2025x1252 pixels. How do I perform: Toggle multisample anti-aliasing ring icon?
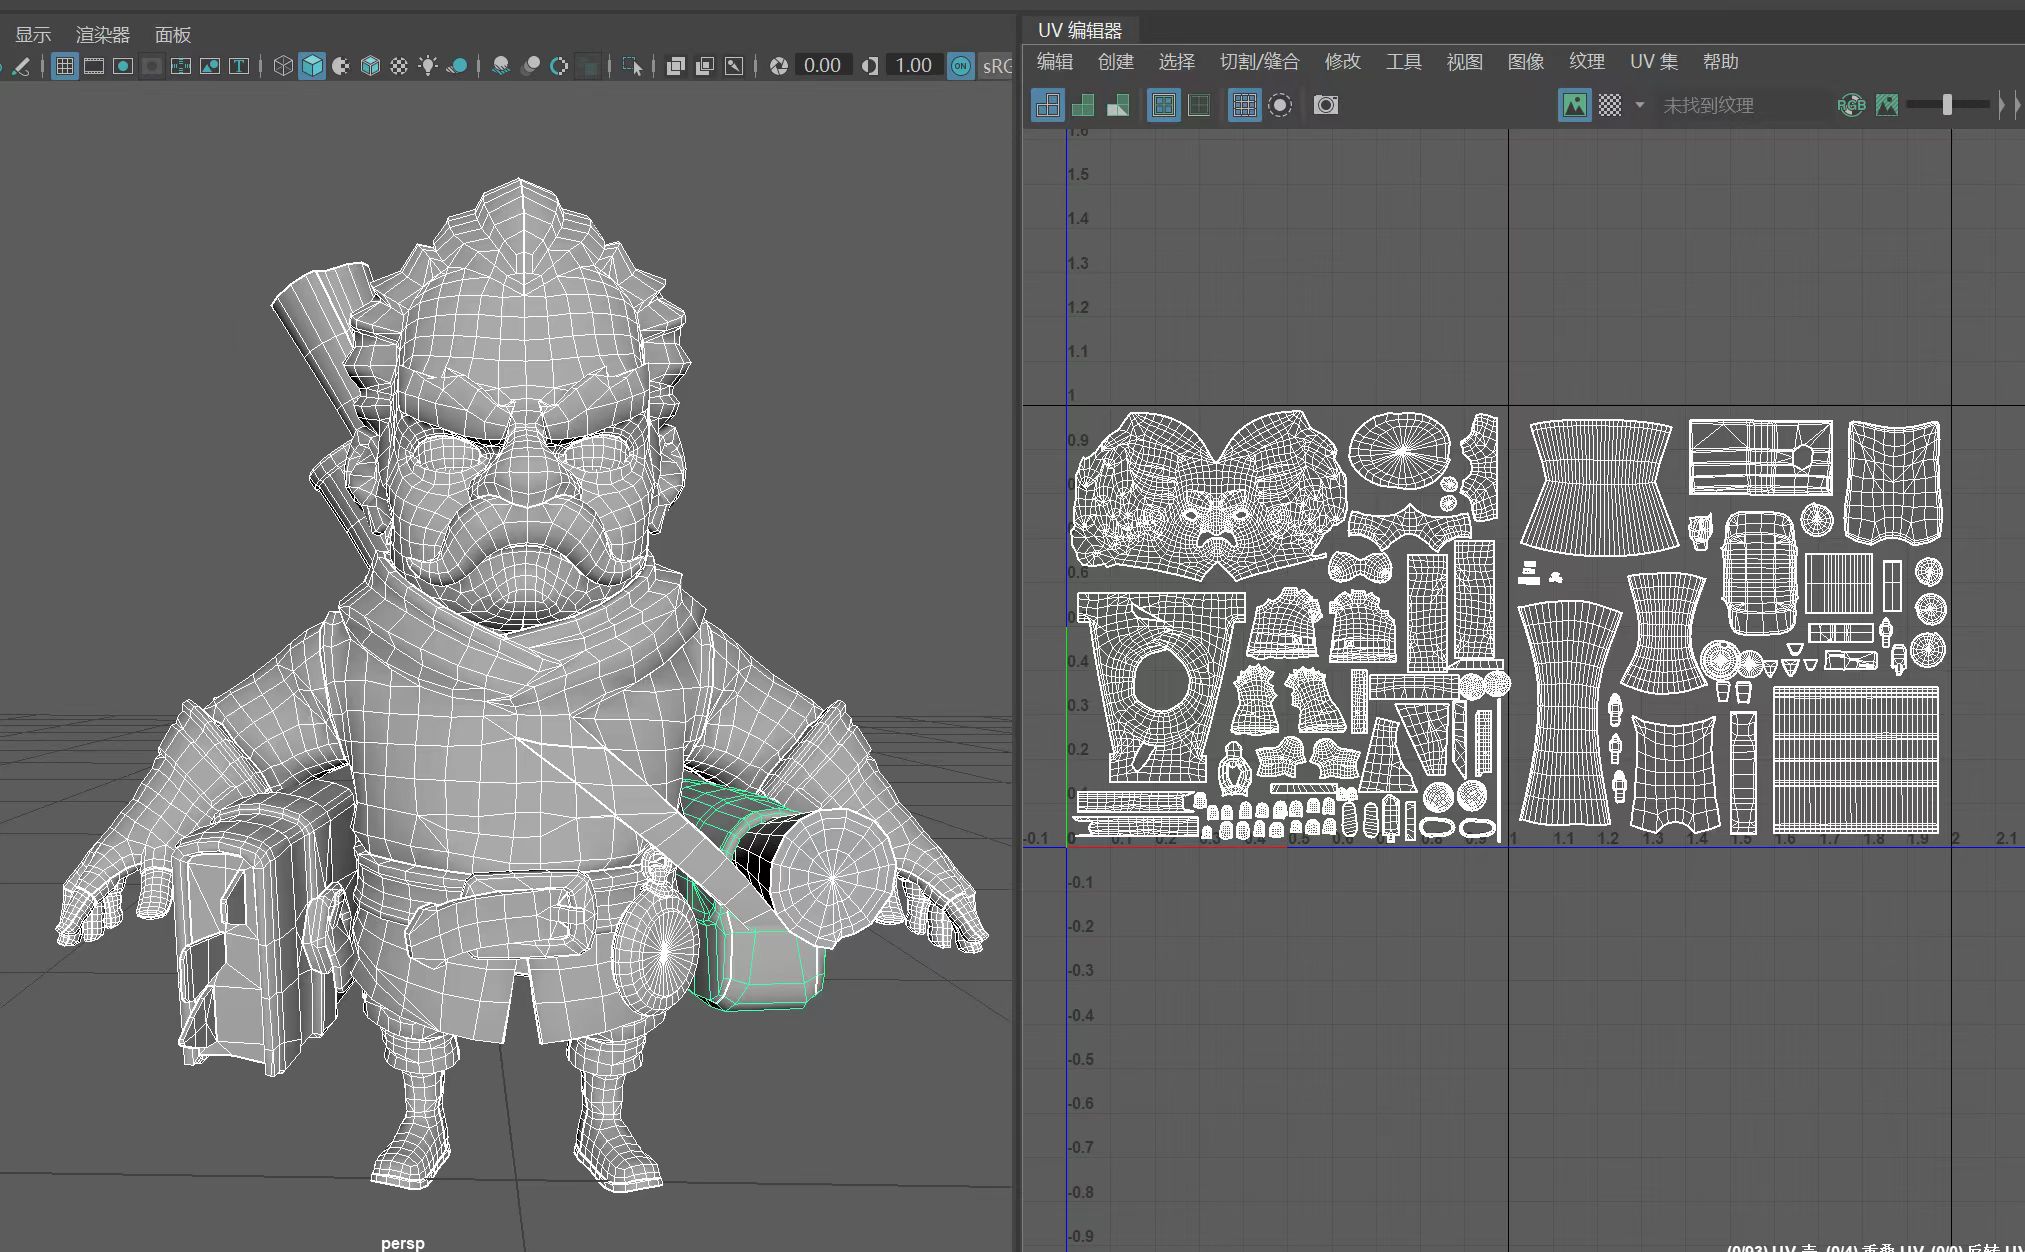click(x=559, y=66)
